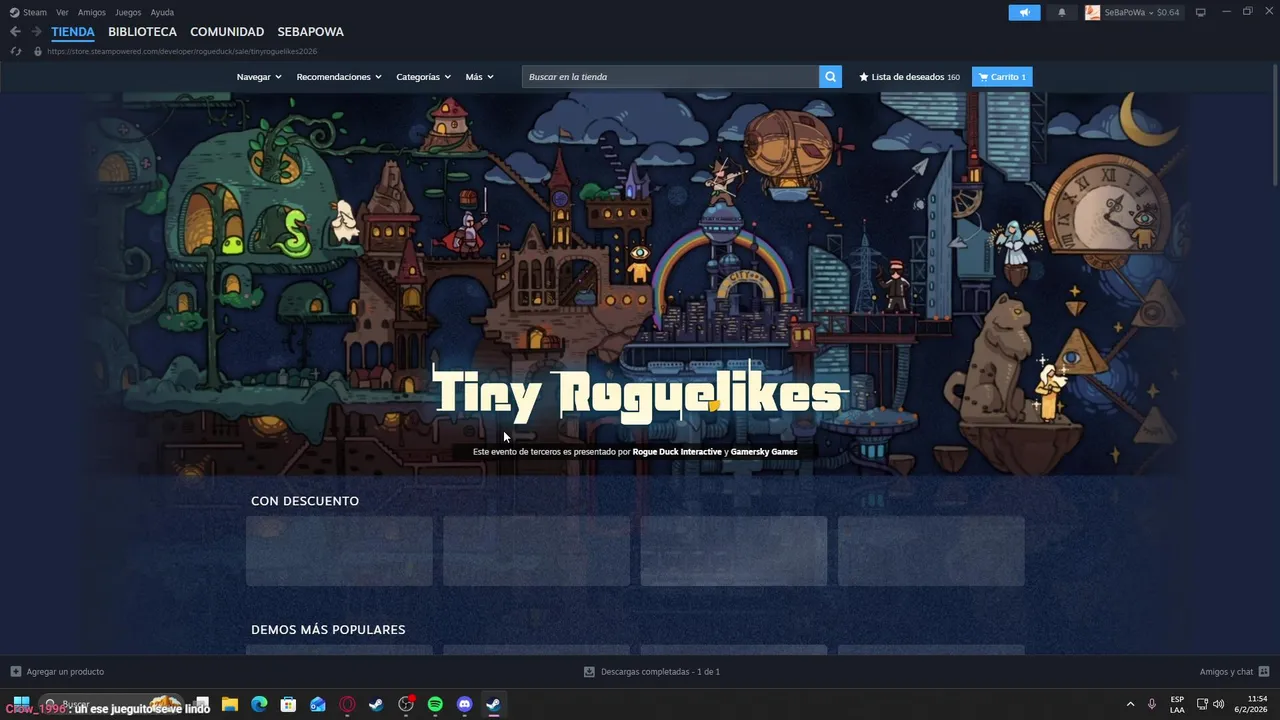Screen dimensions: 1280x720
Task: Switch to the TIENDA tab
Action: pos(73,32)
